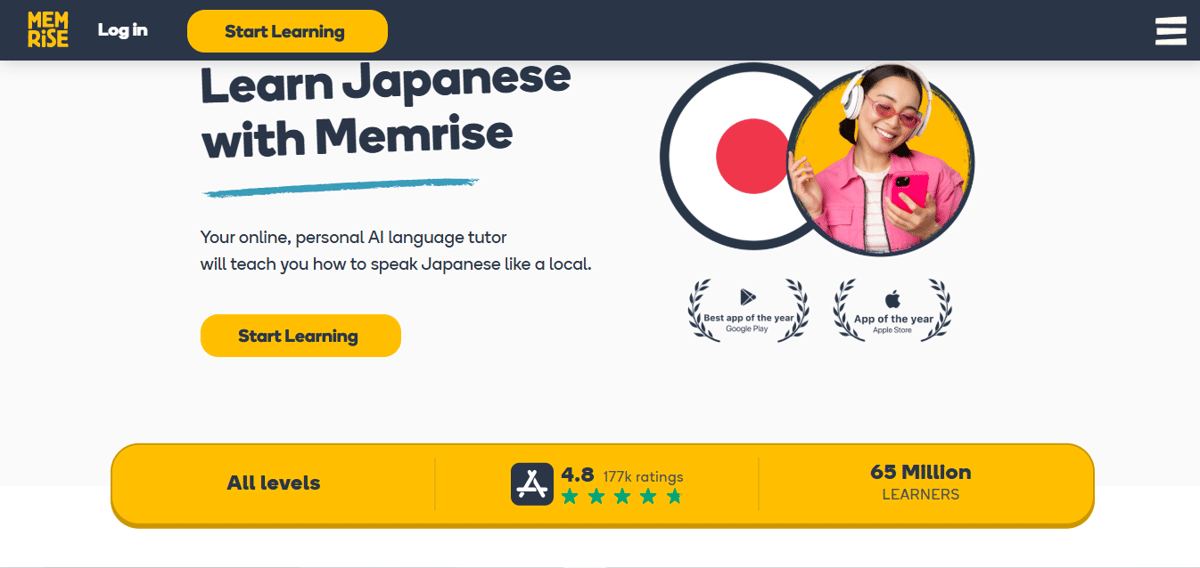This screenshot has height=568, width=1200.
Task: Click the green star rating row
Action: (621, 496)
